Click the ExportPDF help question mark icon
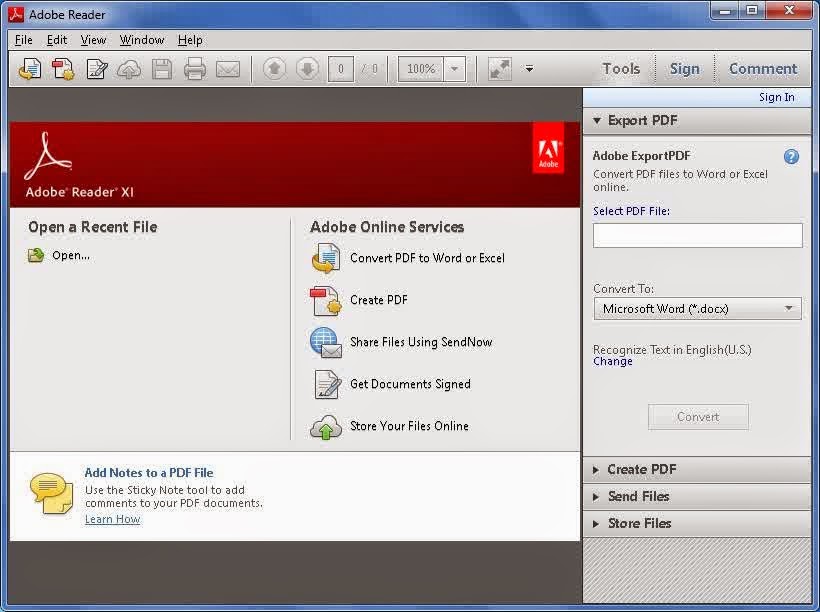Image resolution: width=820 pixels, height=612 pixels. [791, 156]
